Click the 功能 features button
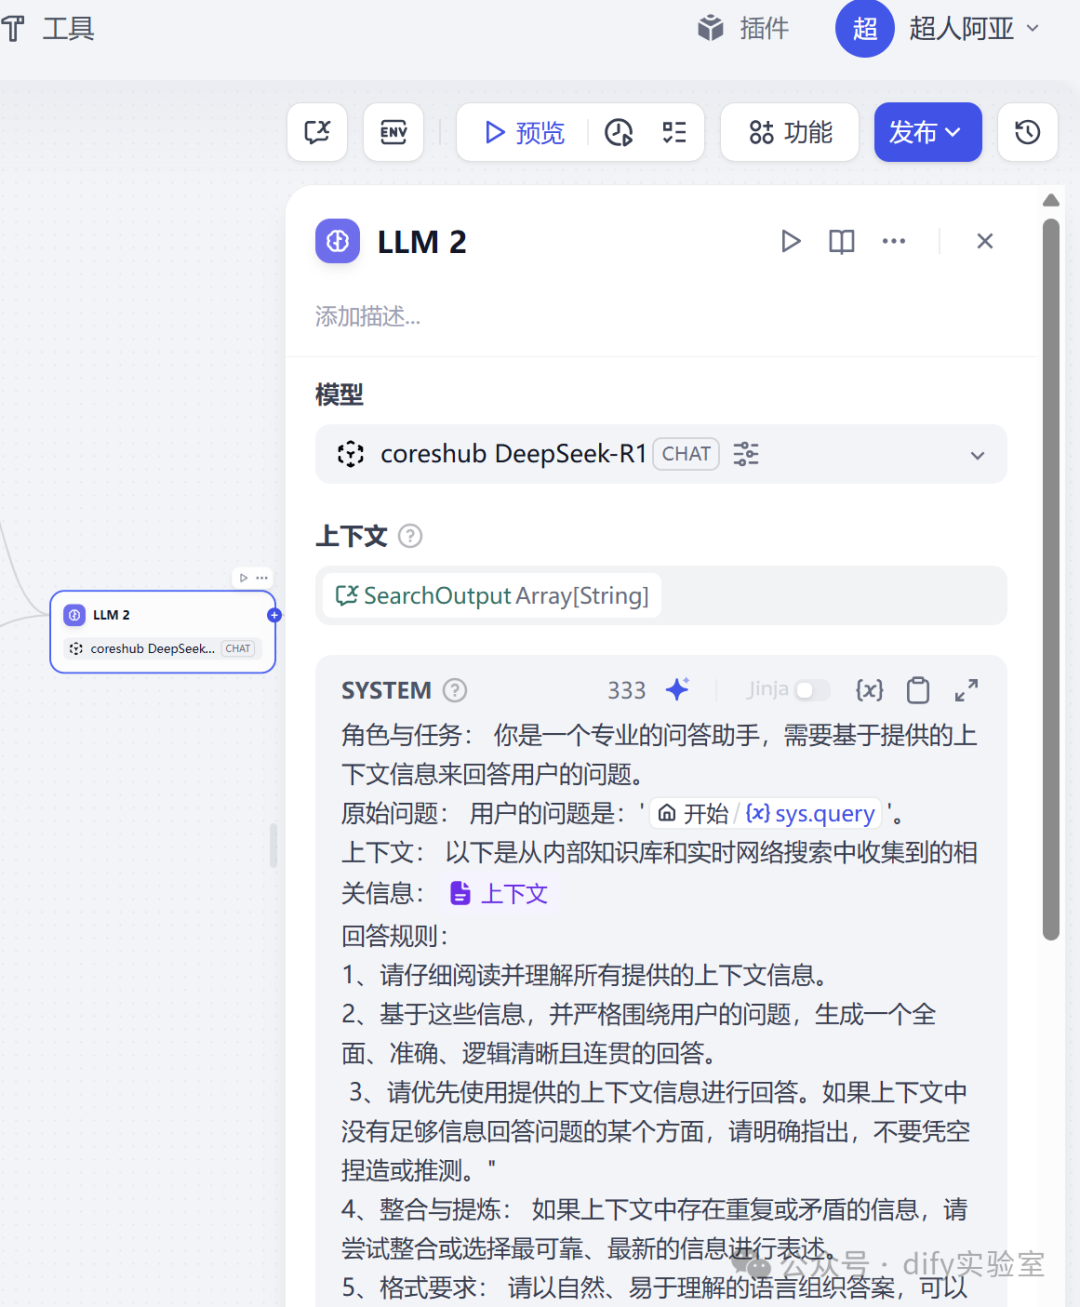This screenshot has width=1080, height=1307. (x=790, y=132)
